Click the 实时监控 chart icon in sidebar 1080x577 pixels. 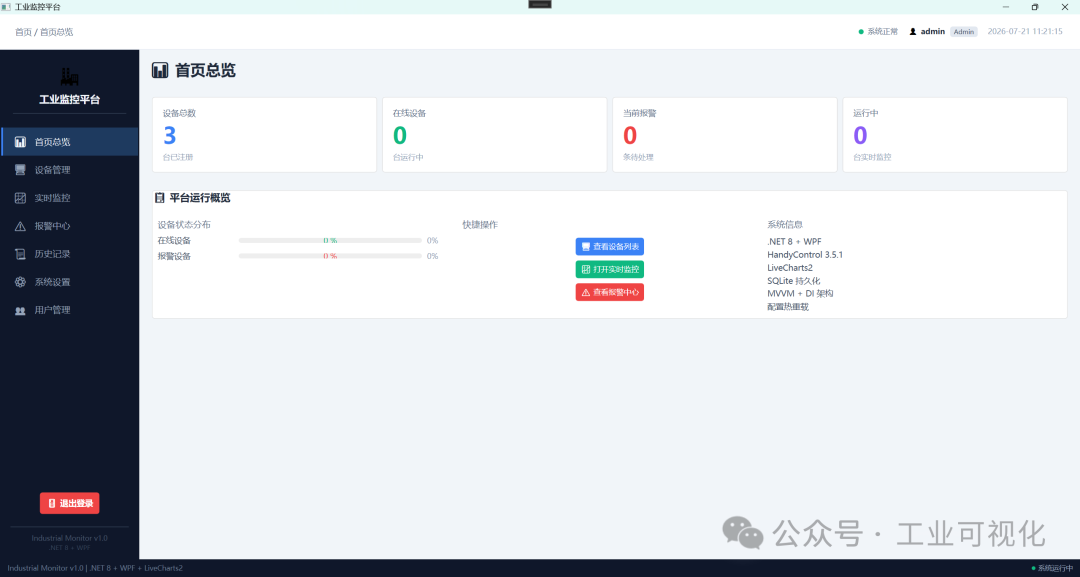pos(20,198)
